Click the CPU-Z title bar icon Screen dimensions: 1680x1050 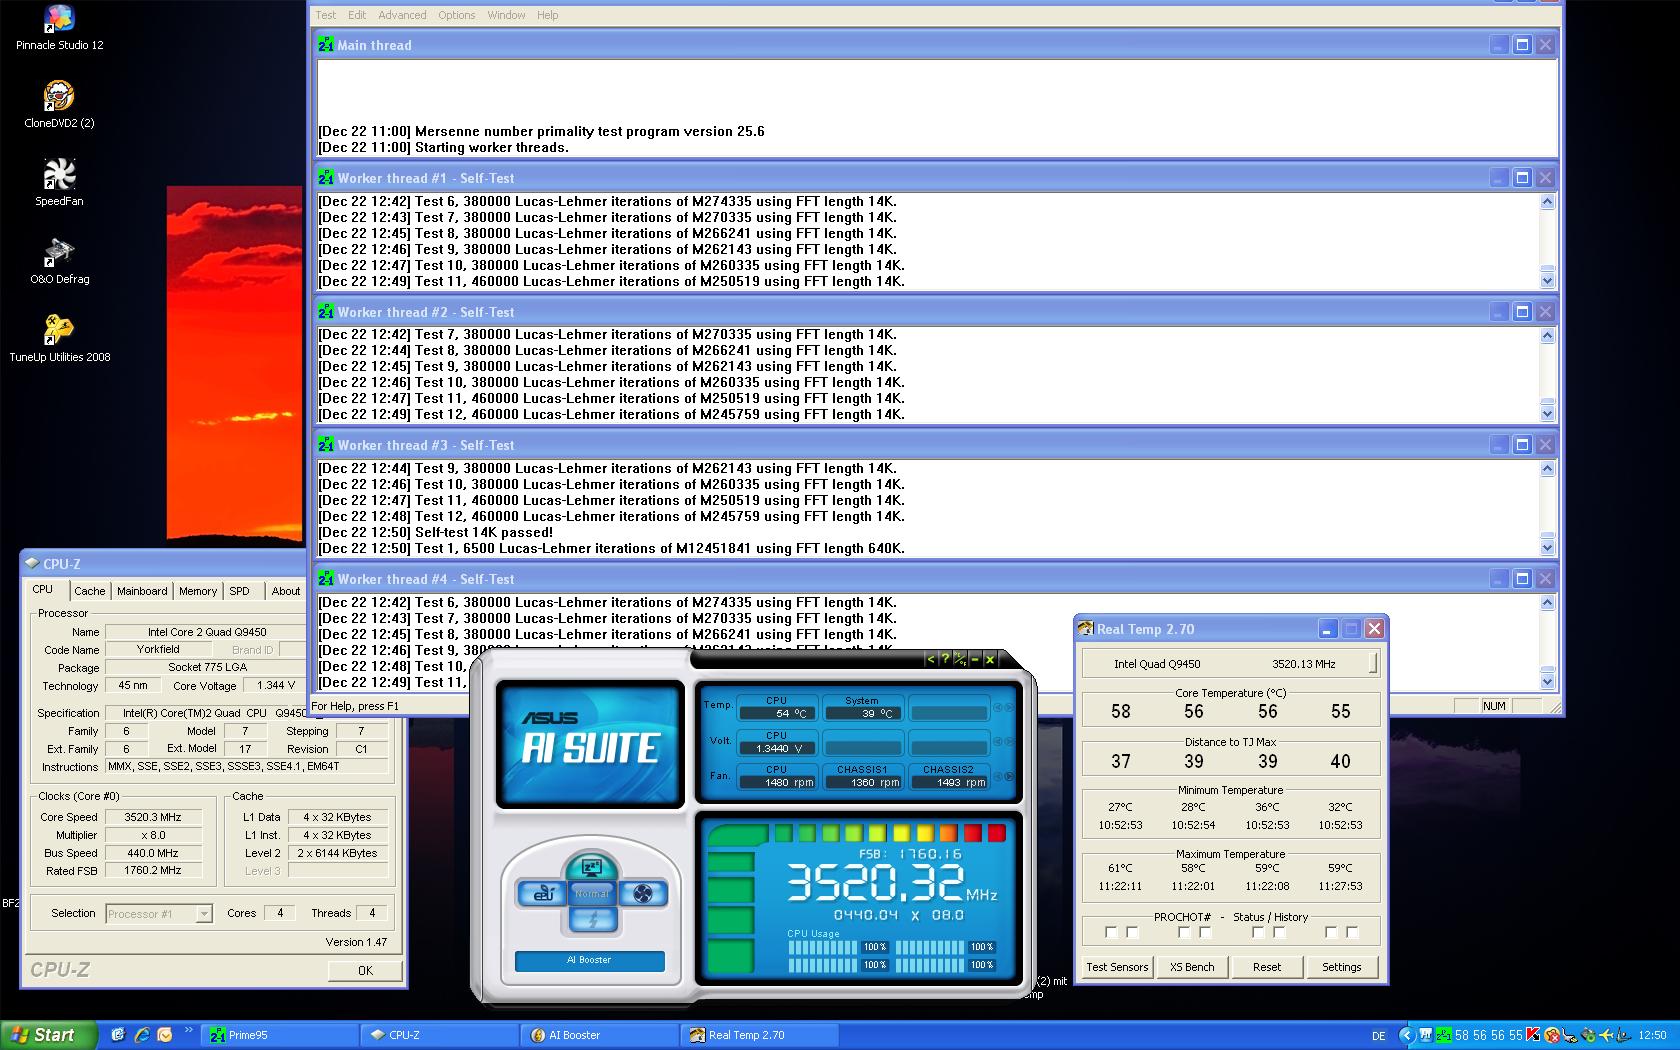click(32, 563)
